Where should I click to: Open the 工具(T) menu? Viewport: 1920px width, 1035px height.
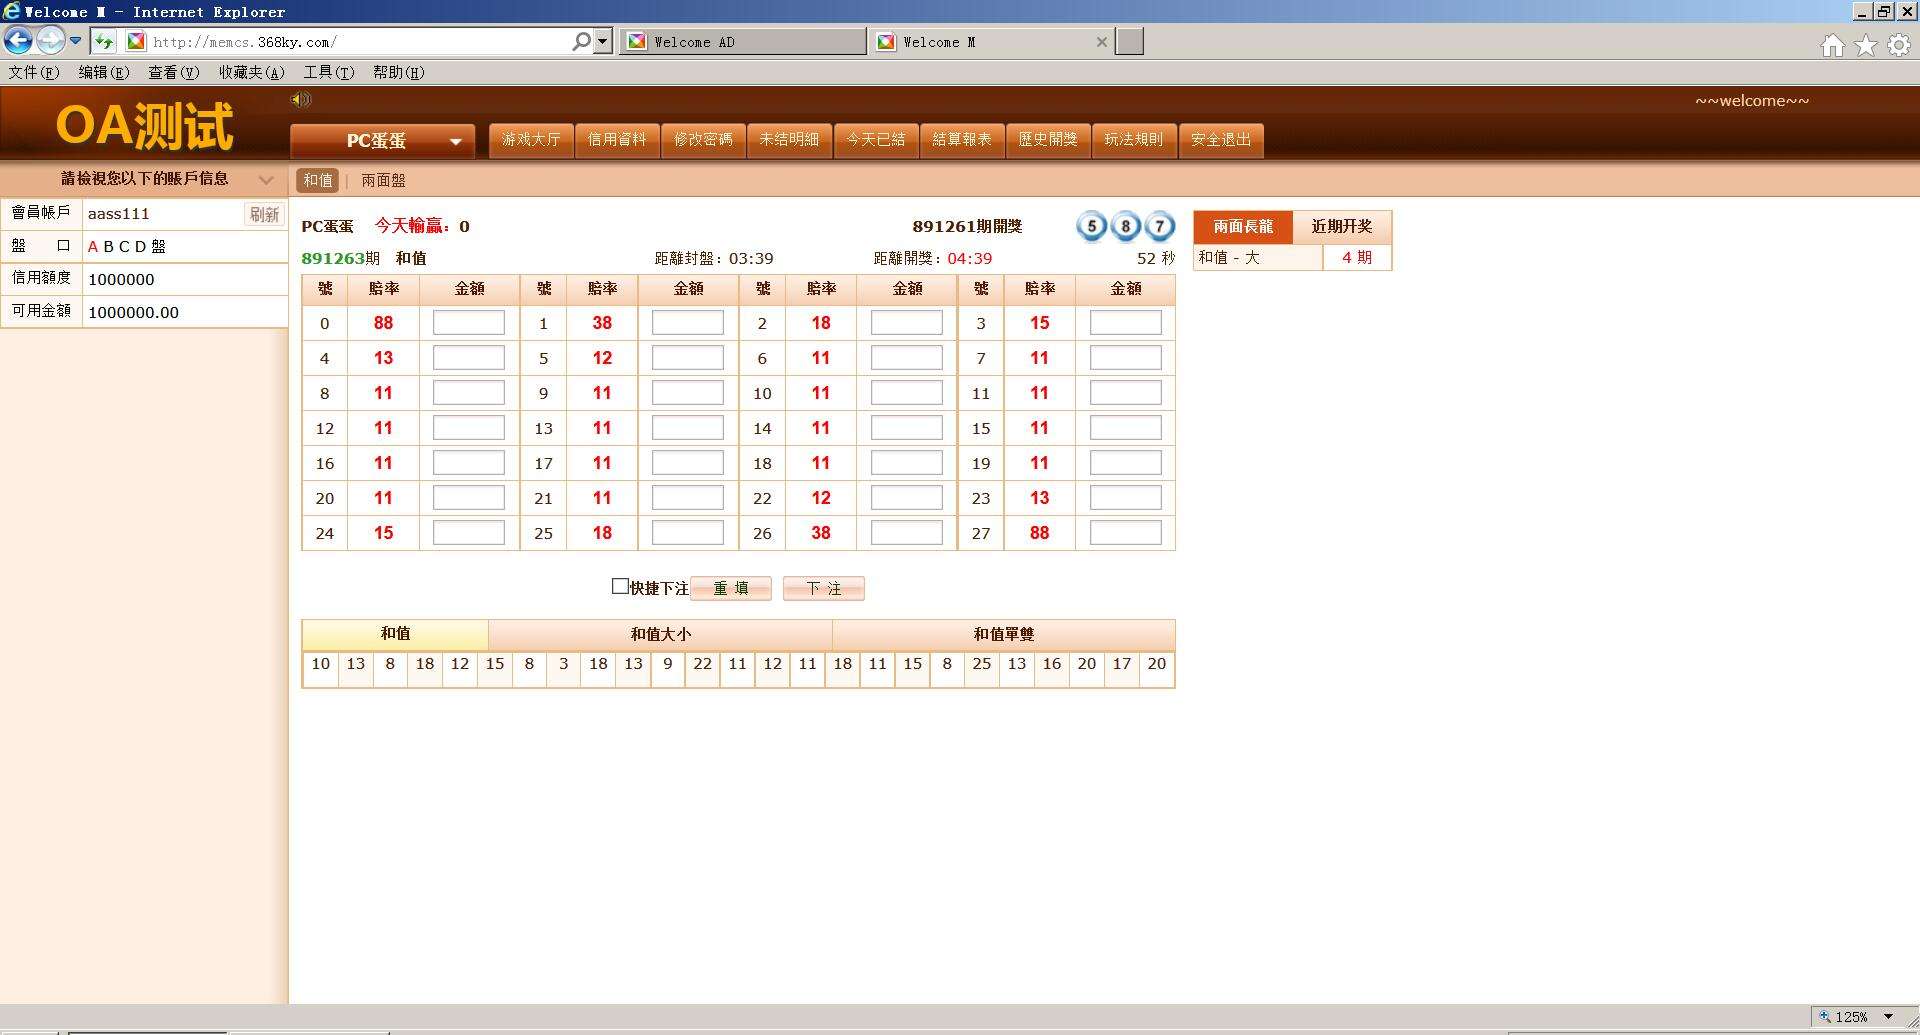point(329,72)
